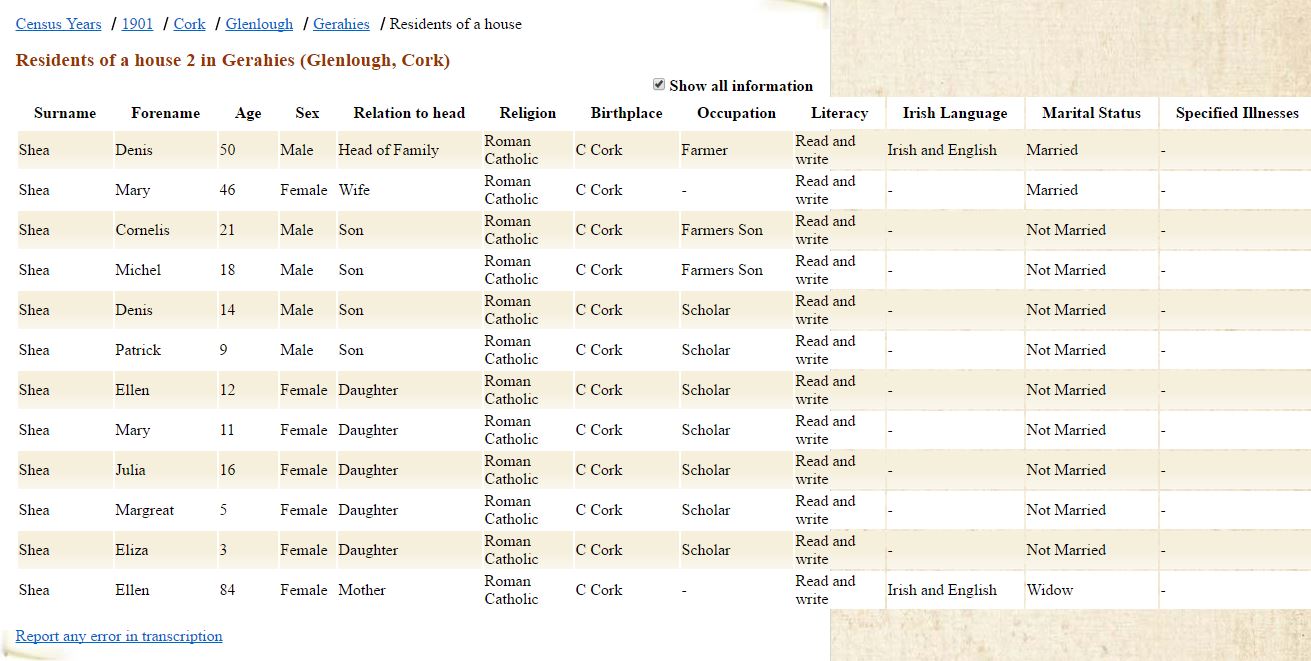Click C Cork birthplace in Cornelis row
1311x661 pixels.
pos(599,230)
